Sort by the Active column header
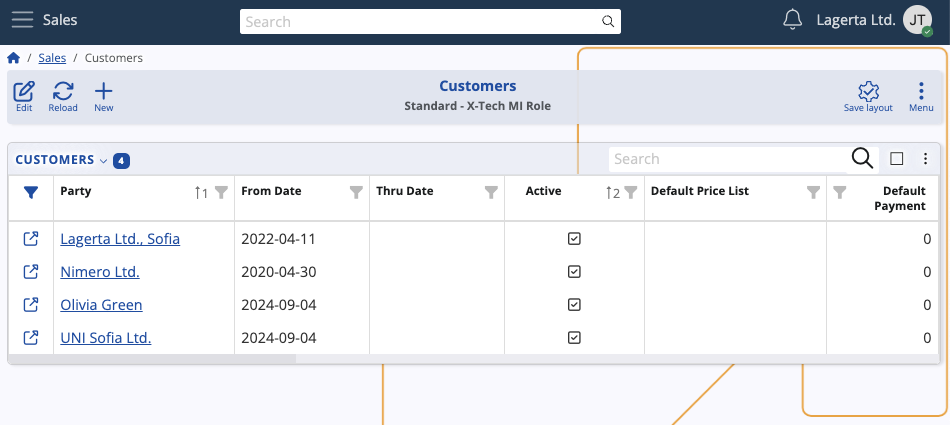 (x=543, y=191)
